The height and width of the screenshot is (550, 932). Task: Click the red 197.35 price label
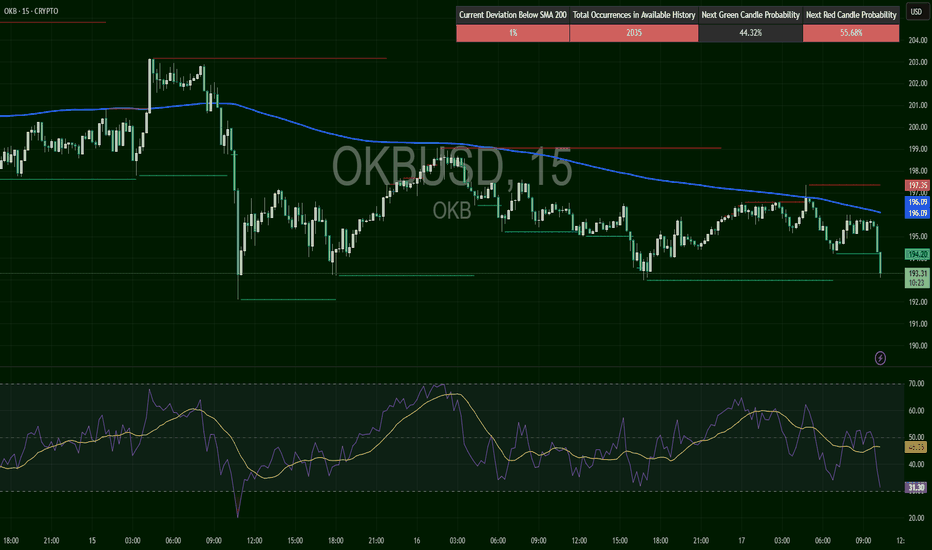[x=917, y=186]
